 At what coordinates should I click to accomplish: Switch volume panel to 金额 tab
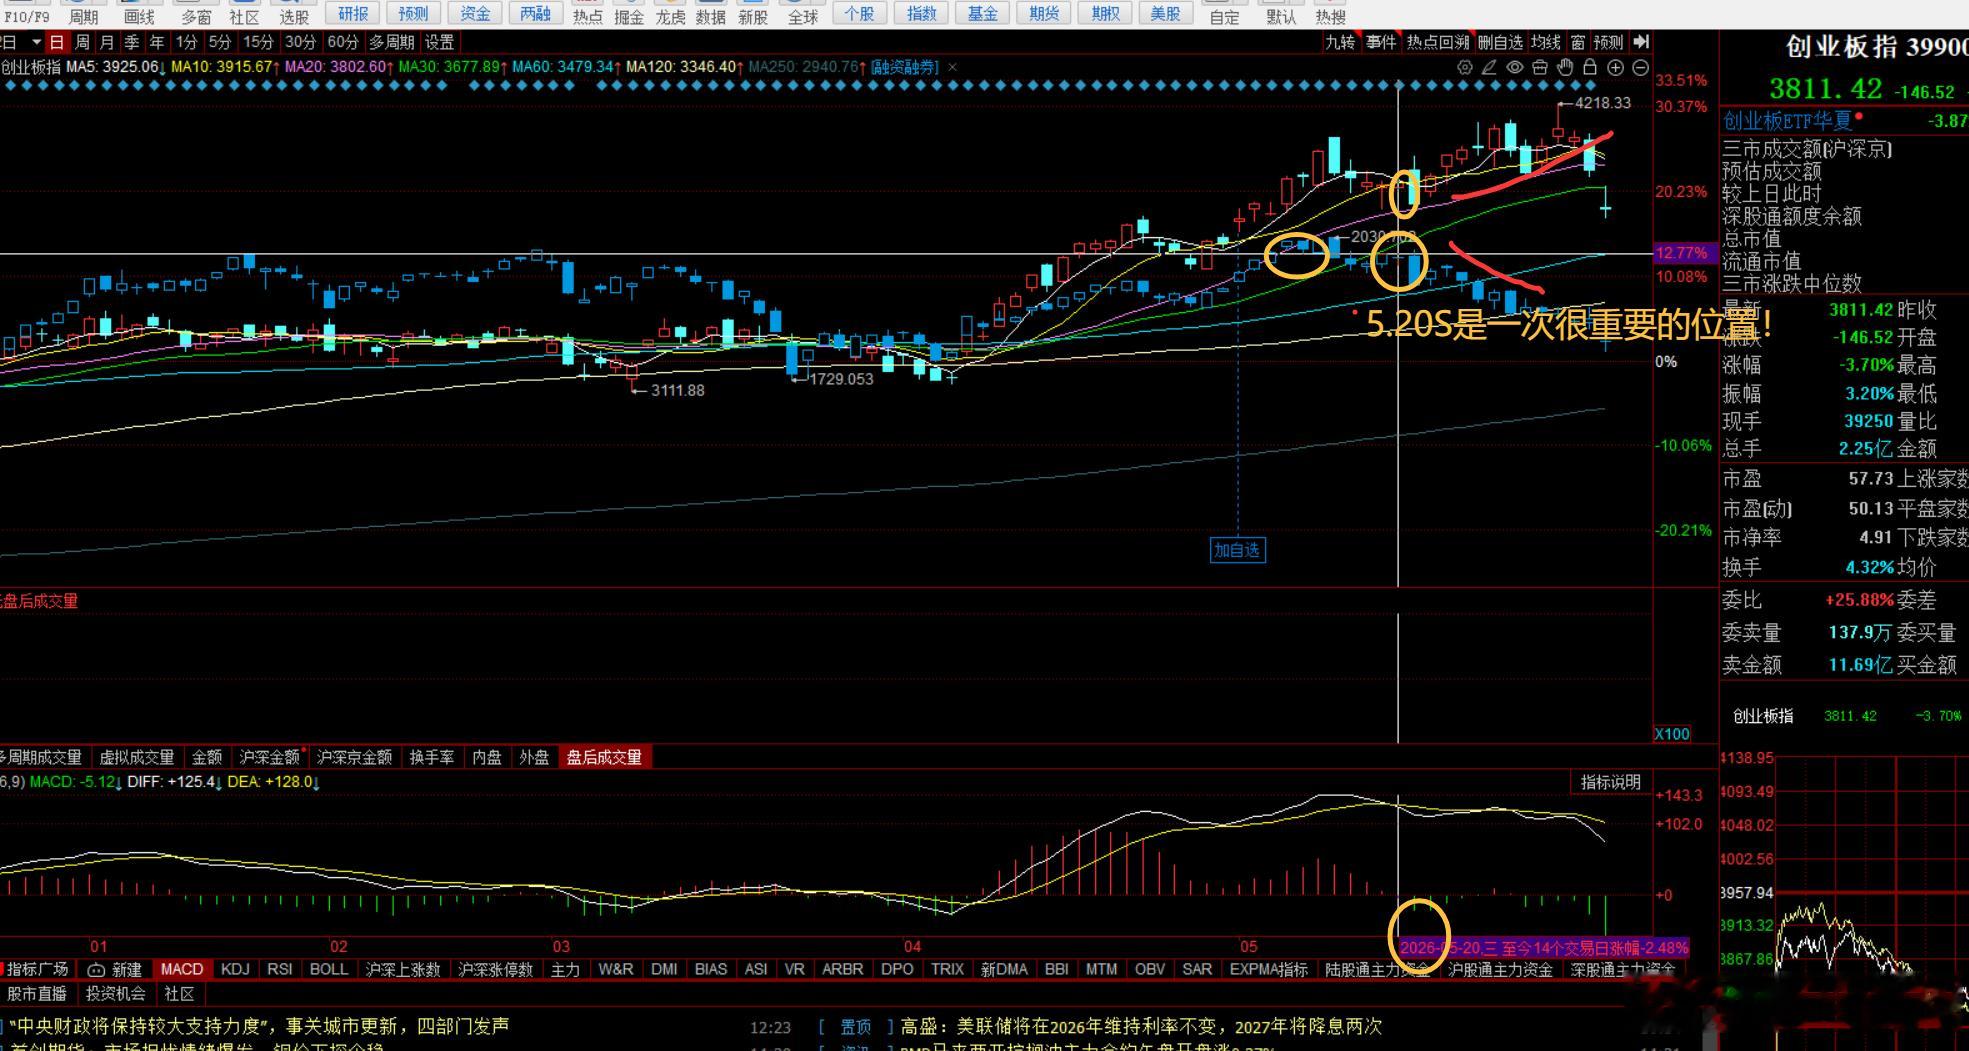tap(207, 757)
